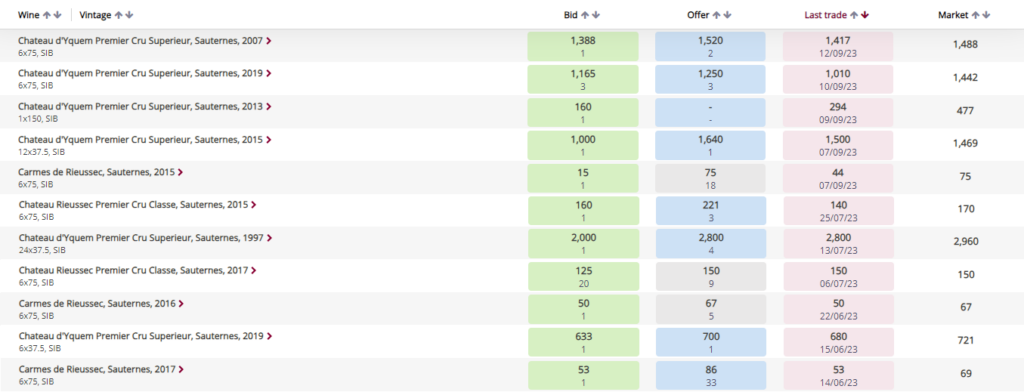1024x392 pixels.
Task: Expand chevron next to Chateau d'Yquem 2007
Action: pyautogui.click(x=269, y=41)
